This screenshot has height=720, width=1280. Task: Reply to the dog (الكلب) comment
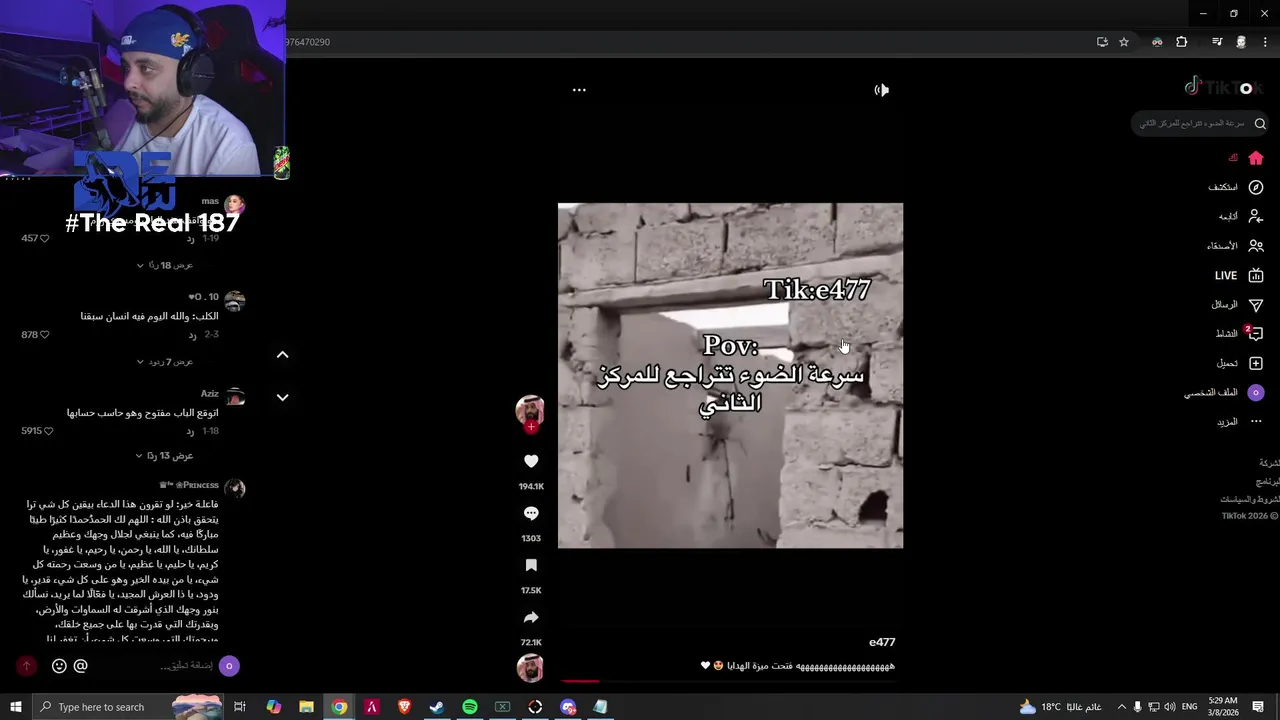191,334
